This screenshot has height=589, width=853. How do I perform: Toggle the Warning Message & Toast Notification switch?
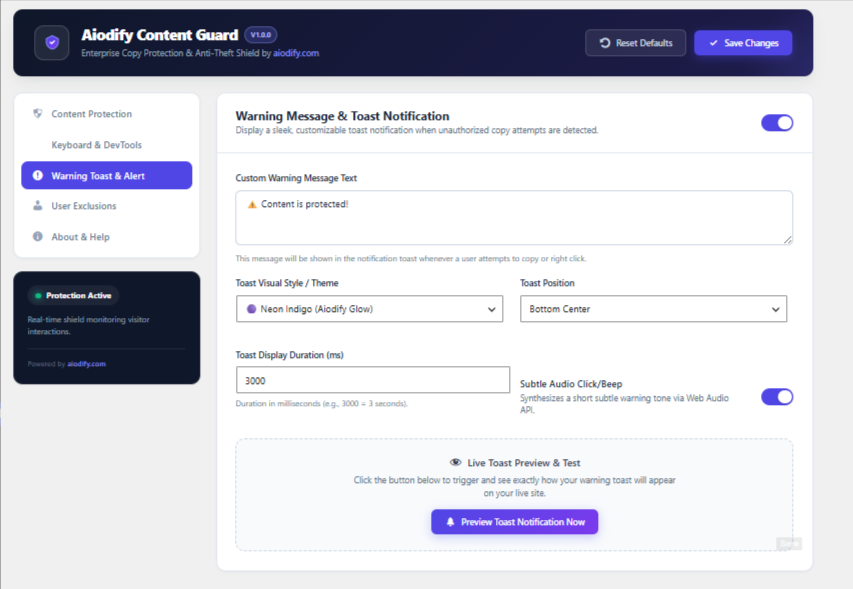pos(777,123)
